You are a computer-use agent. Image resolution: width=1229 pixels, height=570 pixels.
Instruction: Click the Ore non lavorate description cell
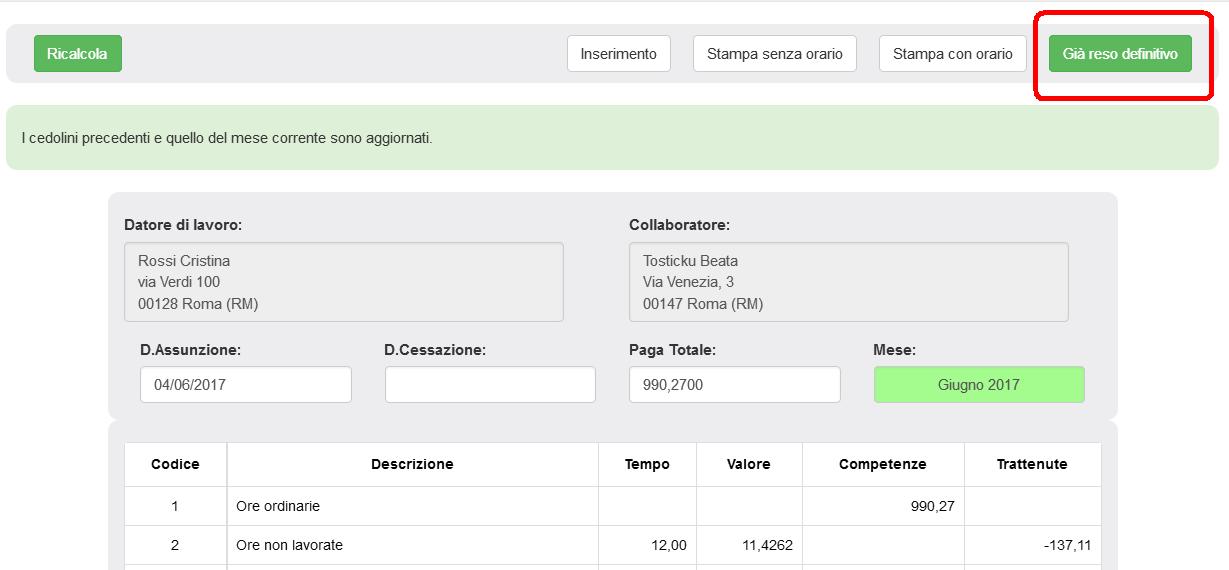click(x=289, y=546)
